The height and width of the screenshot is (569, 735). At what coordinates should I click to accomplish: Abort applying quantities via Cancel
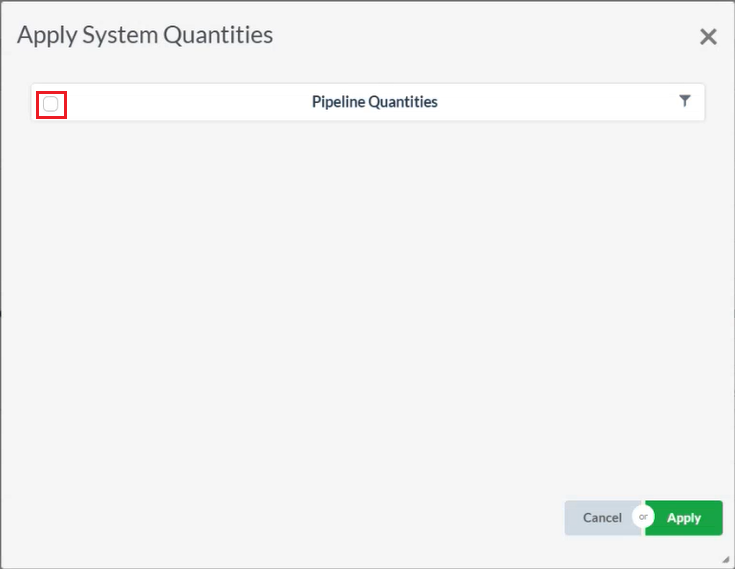pyautogui.click(x=602, y=518)
